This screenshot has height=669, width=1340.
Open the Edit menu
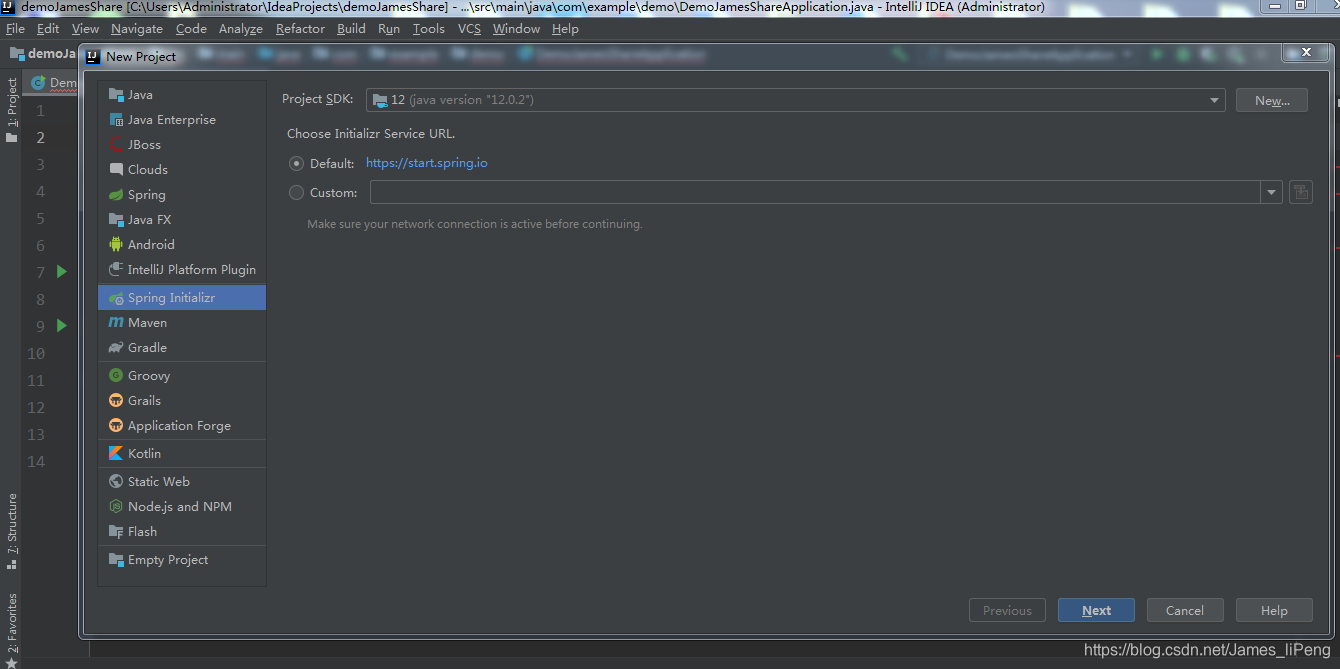[x=48, y=29]
